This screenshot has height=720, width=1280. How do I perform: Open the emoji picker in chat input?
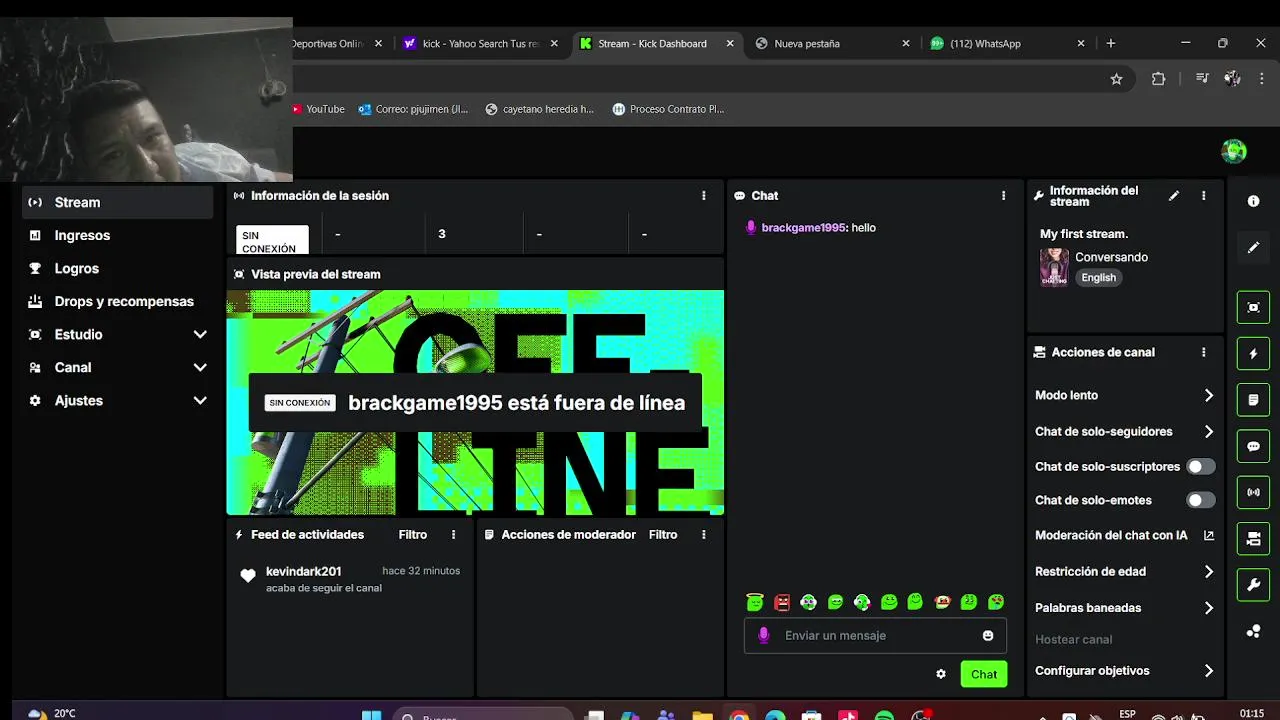click(988, 636)
